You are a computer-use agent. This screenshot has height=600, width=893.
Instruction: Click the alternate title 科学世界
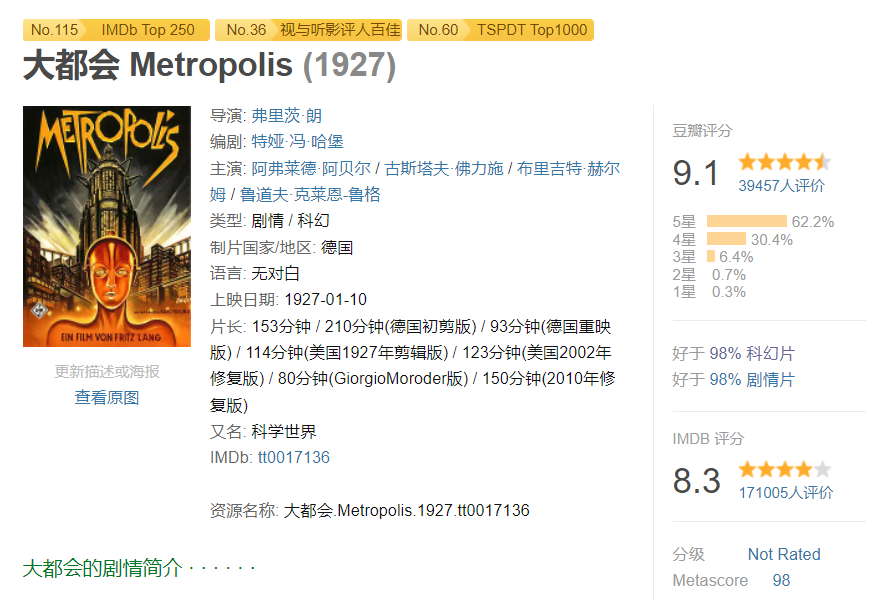point(284,431)
